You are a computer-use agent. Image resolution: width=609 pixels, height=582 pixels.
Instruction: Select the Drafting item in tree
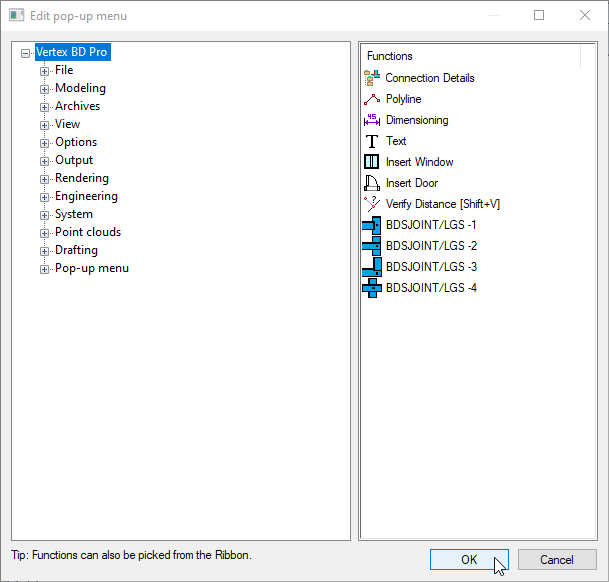77,250
